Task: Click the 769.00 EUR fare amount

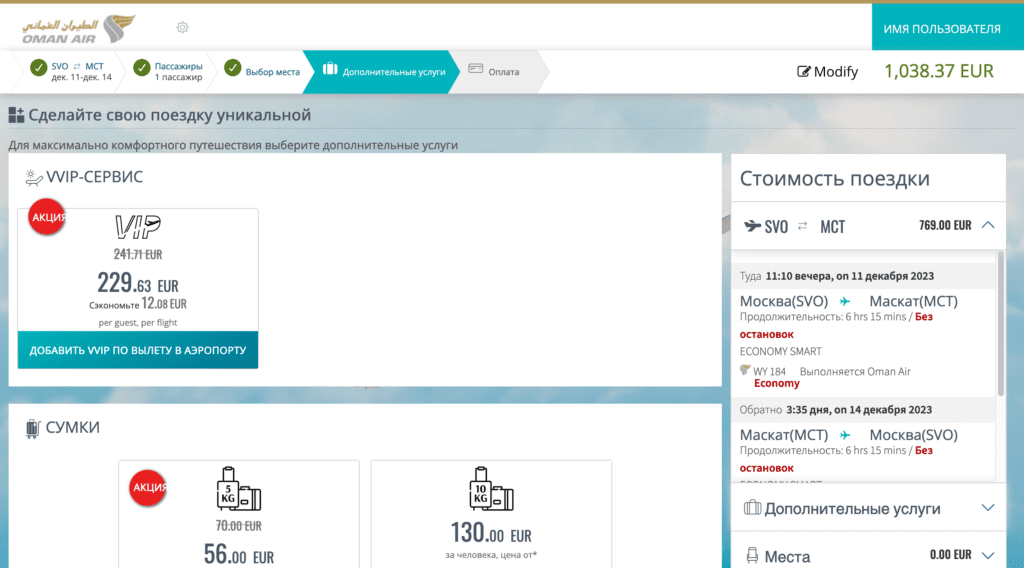Action: [x=945, y=225]
